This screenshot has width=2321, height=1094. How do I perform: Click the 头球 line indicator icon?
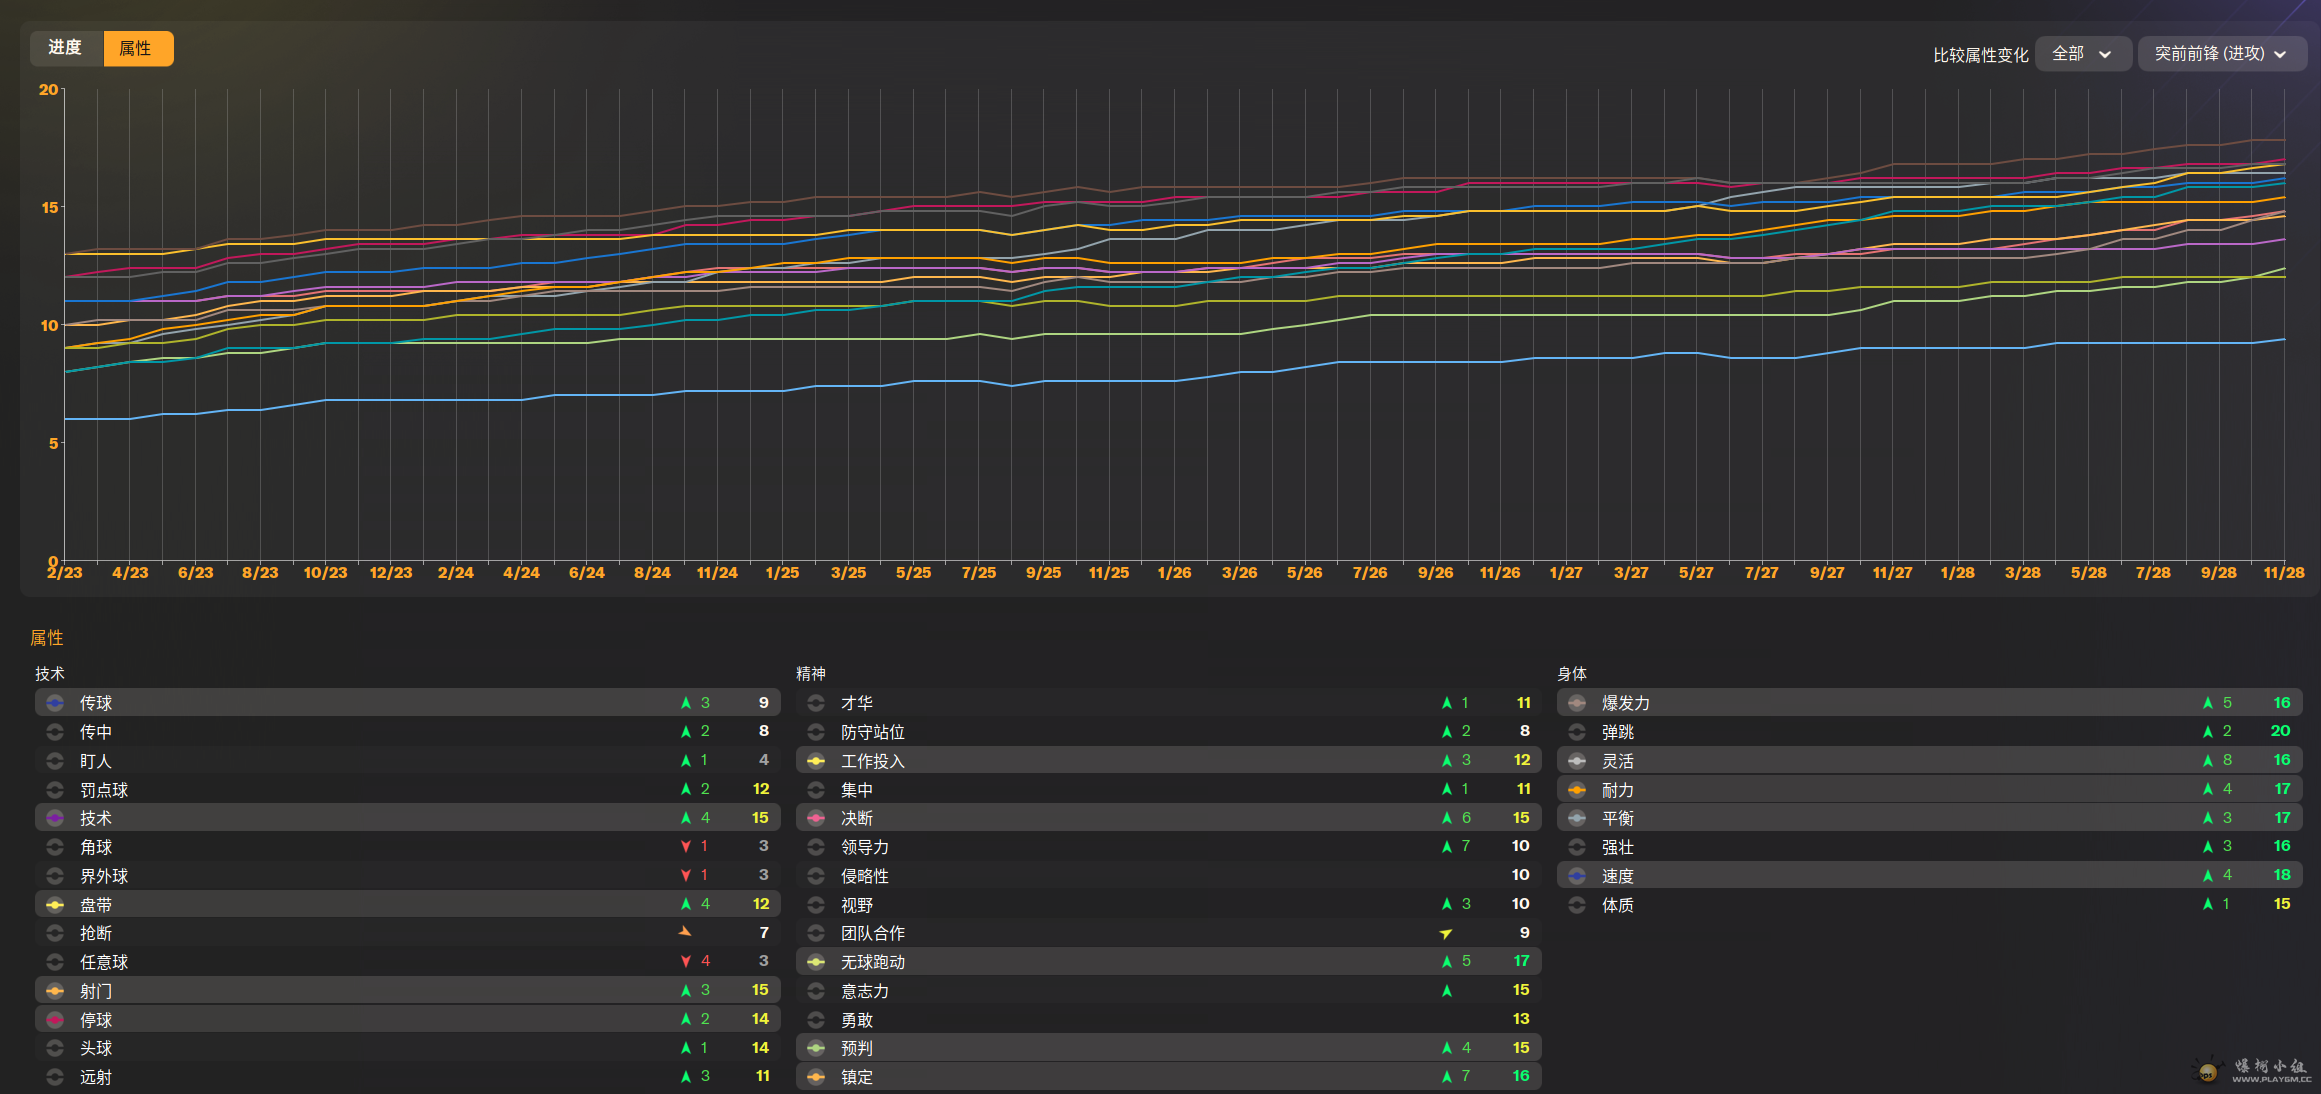coord(55,1048)
